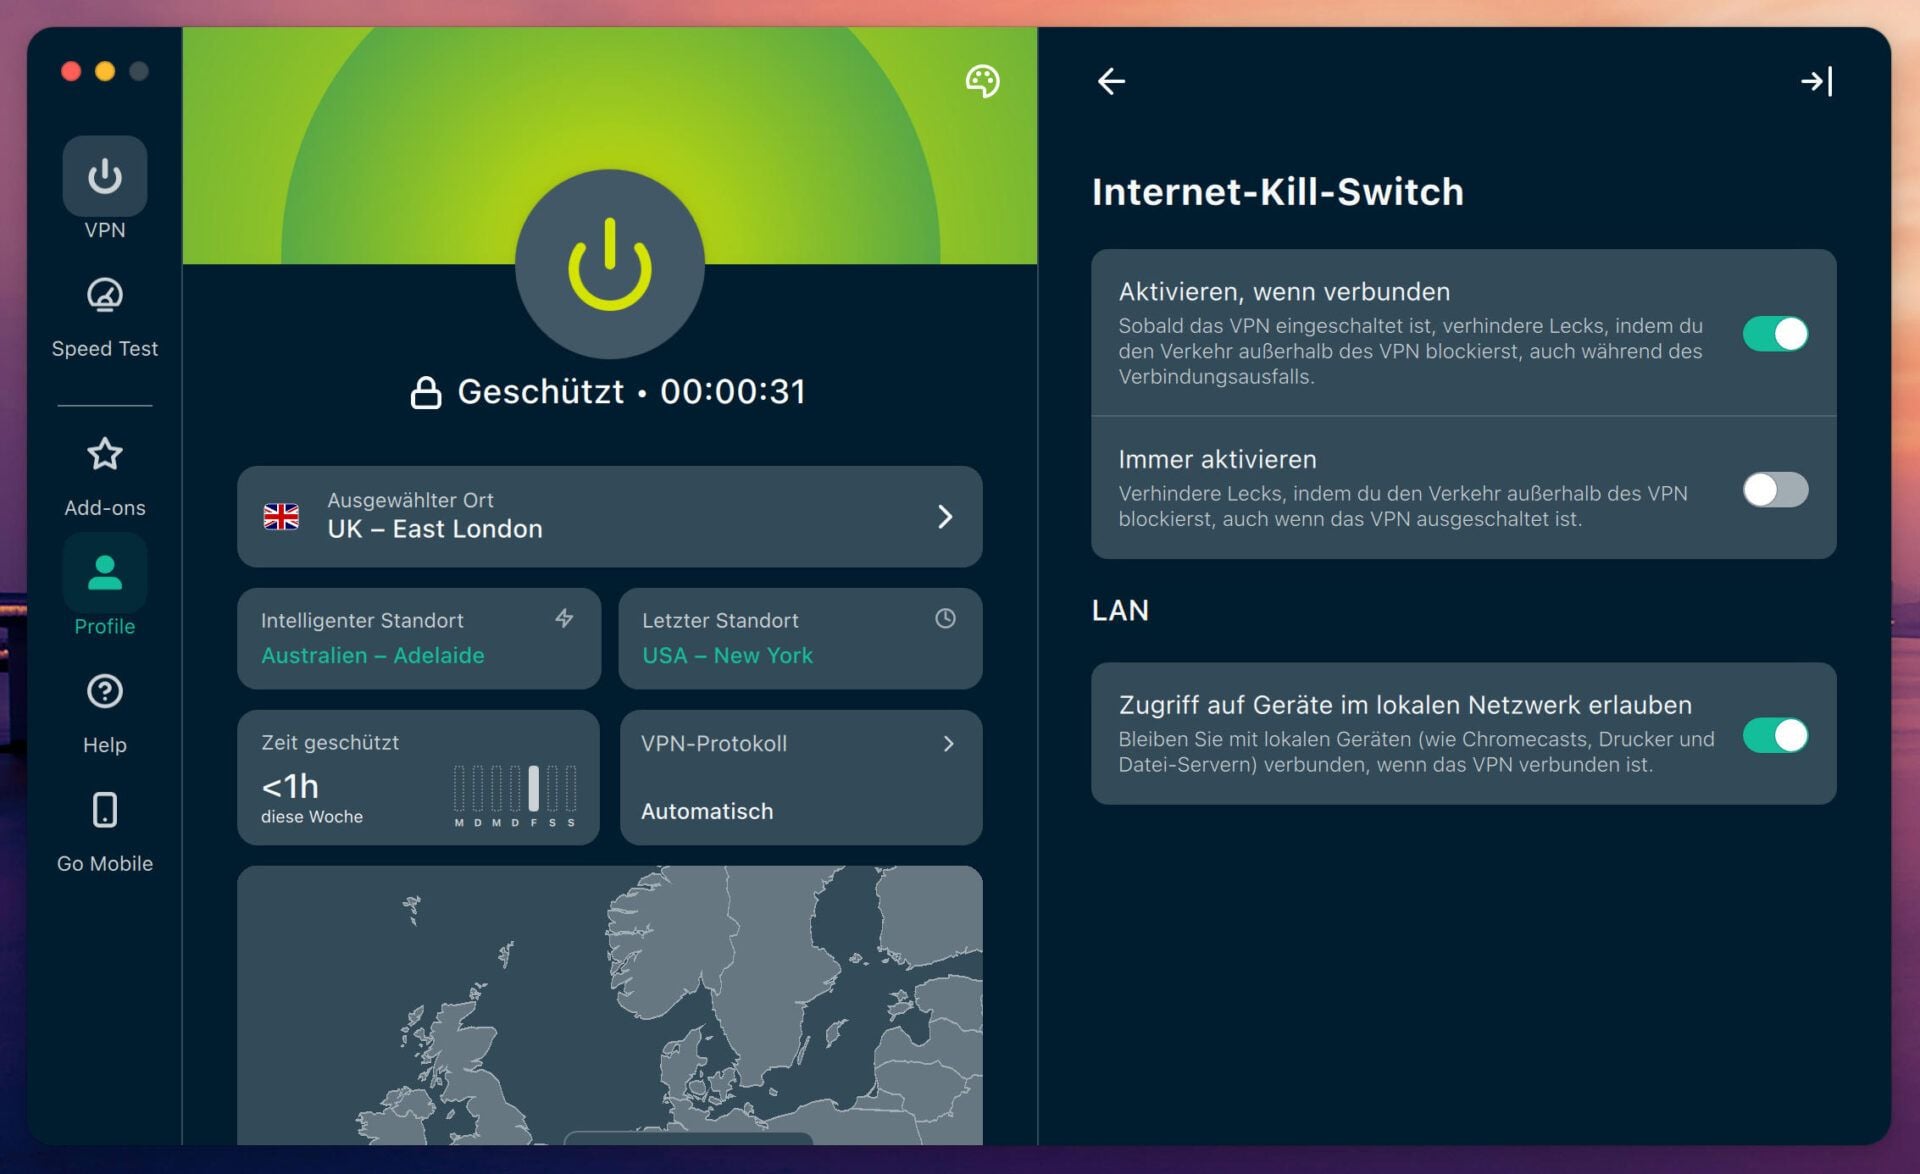Open the location selector for UK – East London

tap(610, 516)
